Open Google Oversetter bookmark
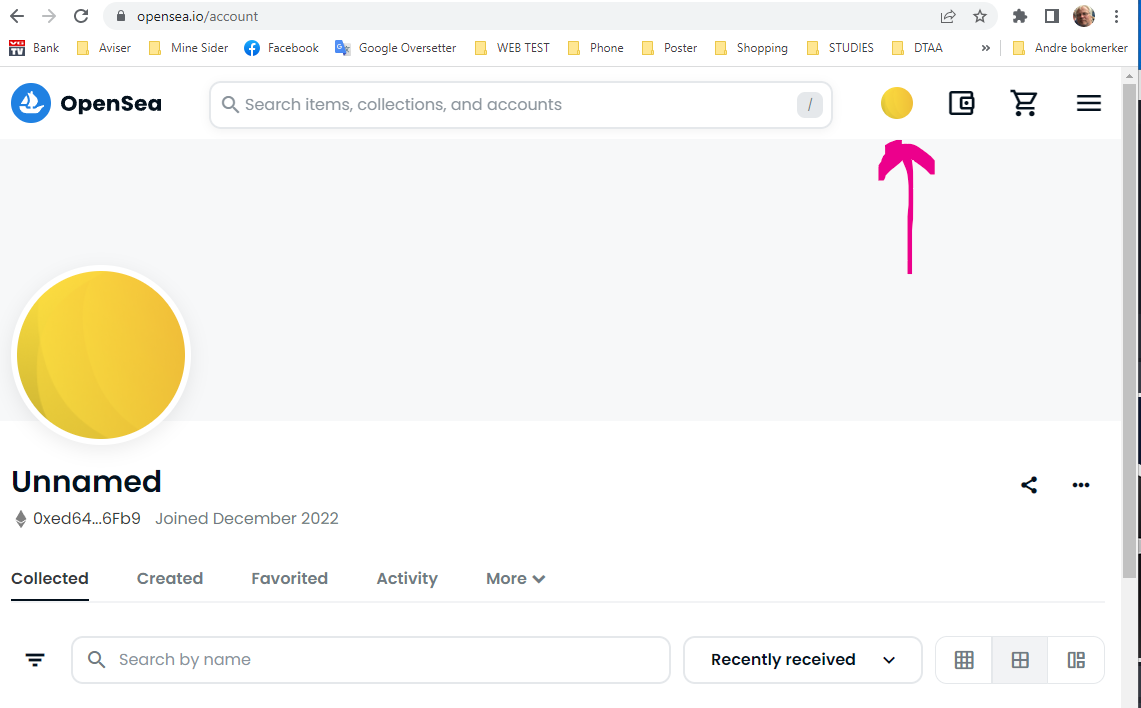1141x708 pixels. point(395,48)
